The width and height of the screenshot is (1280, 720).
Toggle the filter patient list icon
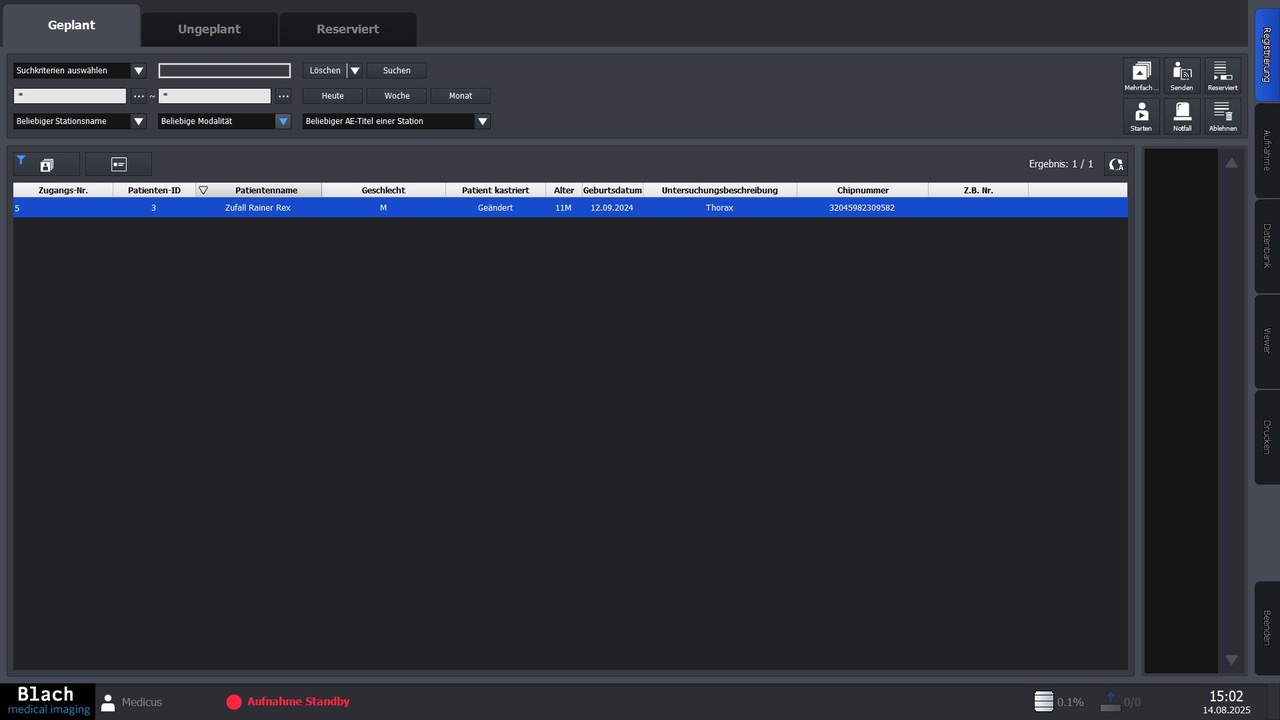46,164
